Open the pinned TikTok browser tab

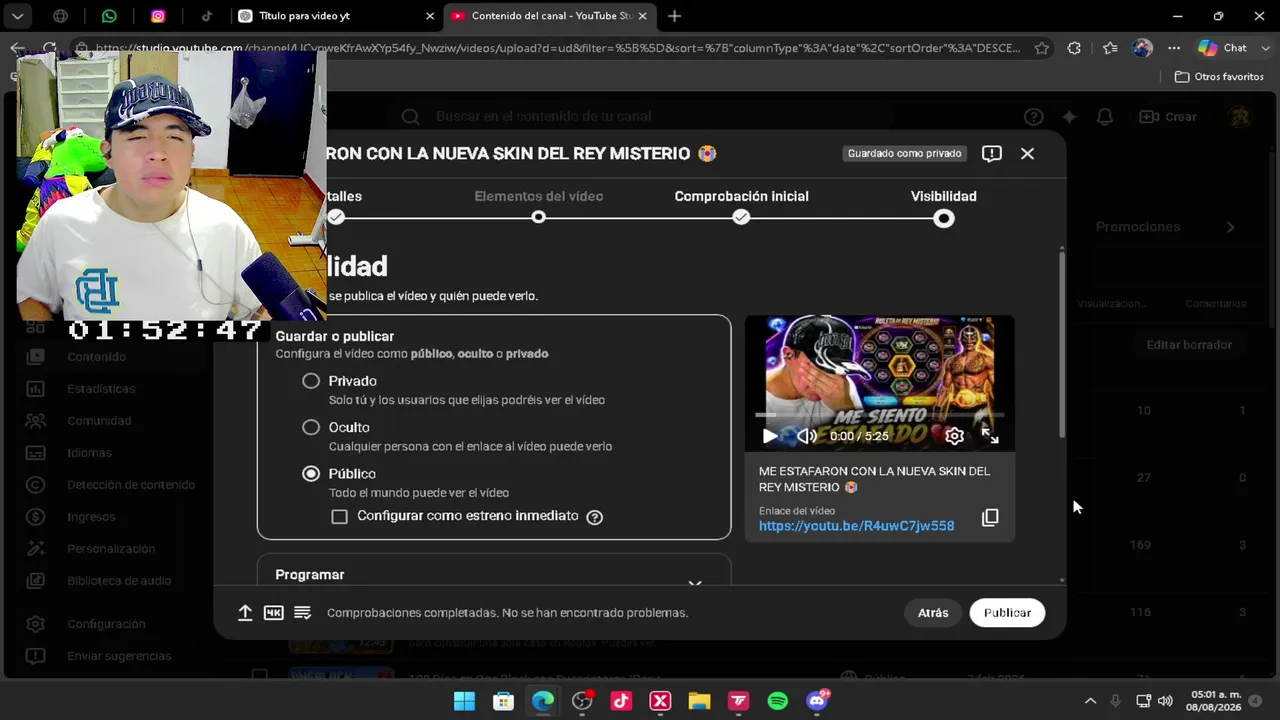click(206, 16)
